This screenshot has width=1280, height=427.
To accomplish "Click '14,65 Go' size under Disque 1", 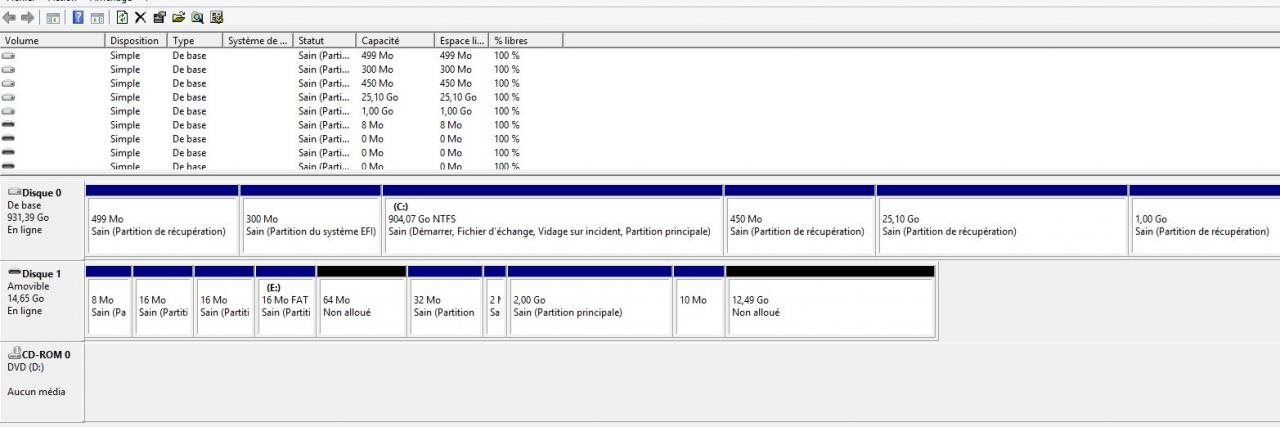I will pos(26,298).
